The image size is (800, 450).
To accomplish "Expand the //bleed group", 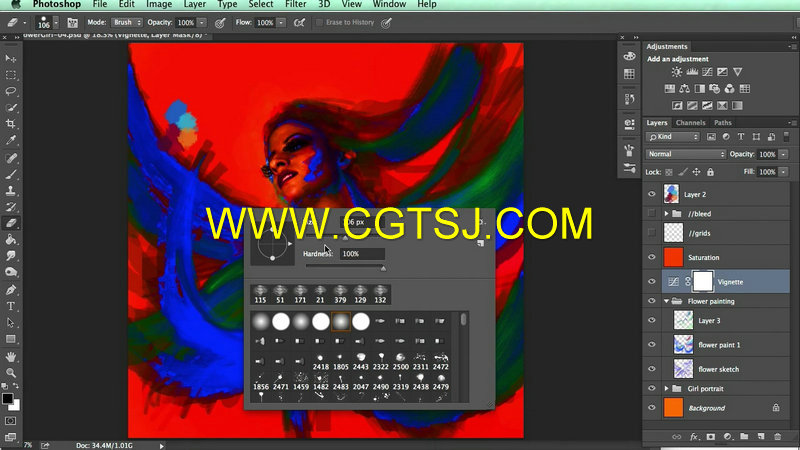I will [x=666, y=214].
